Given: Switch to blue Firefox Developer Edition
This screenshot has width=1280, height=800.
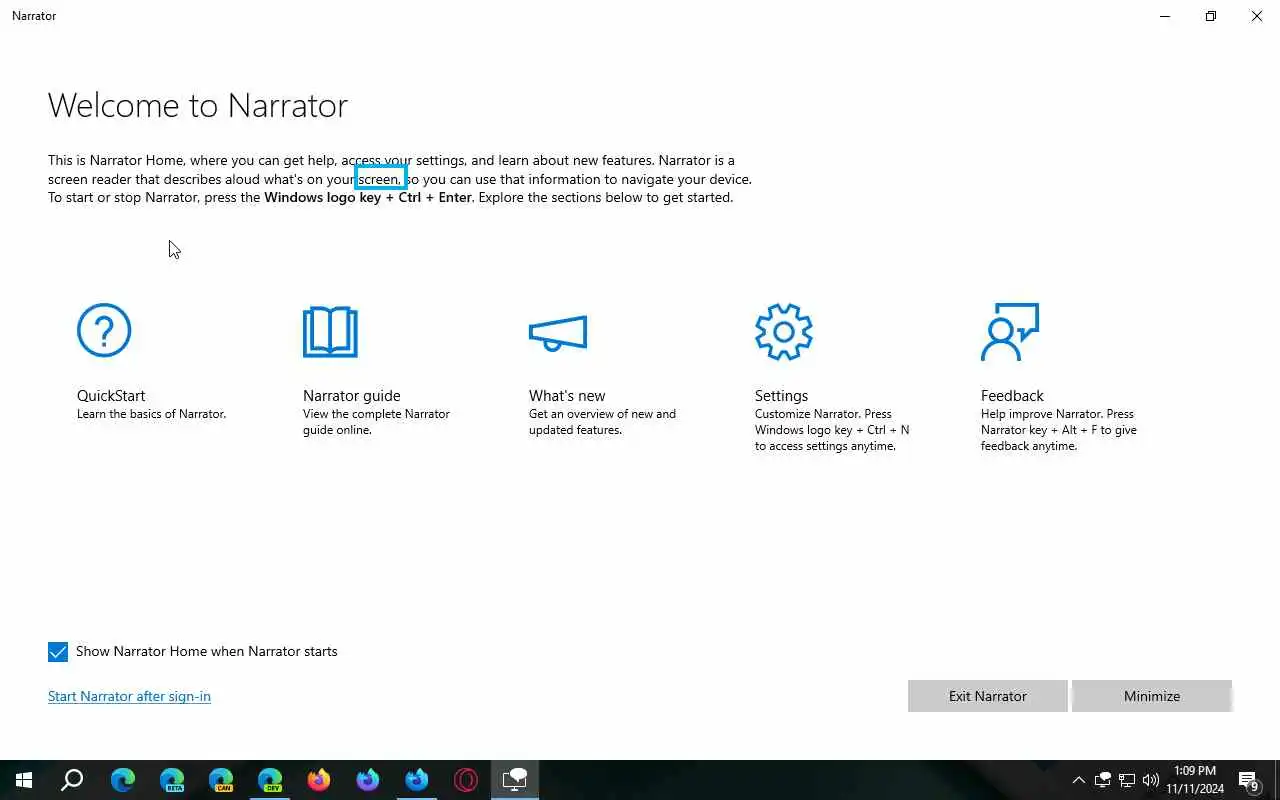Looking at the screenshot, I should tap(417, 780).
